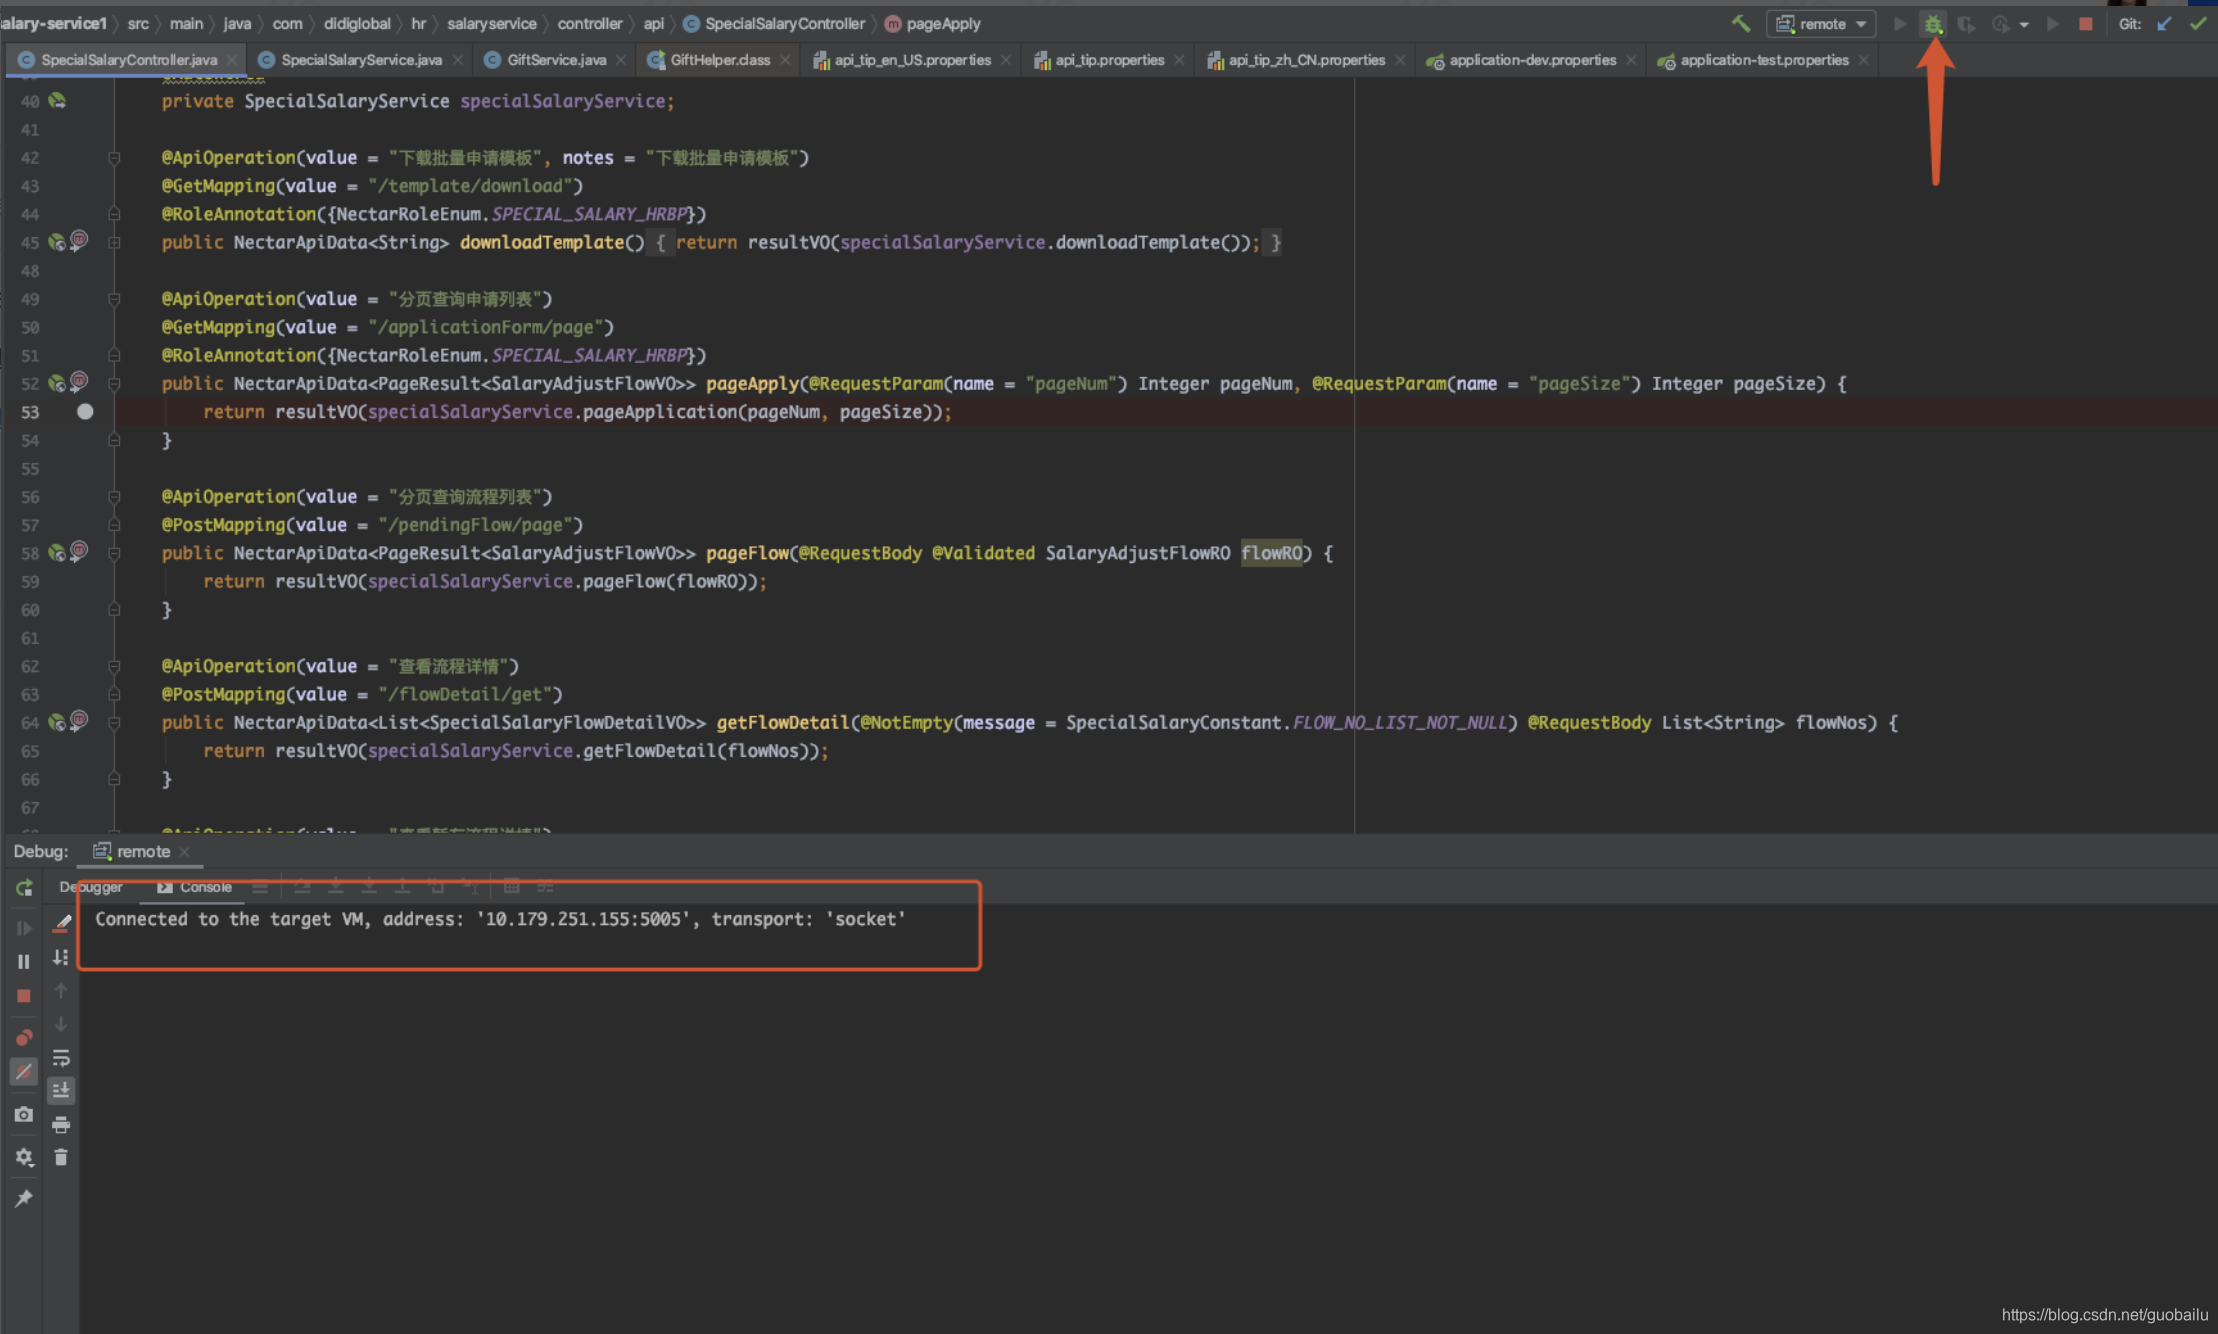
Task: Click the red Stop button in top toolbar
Action: coord(2085,24)
